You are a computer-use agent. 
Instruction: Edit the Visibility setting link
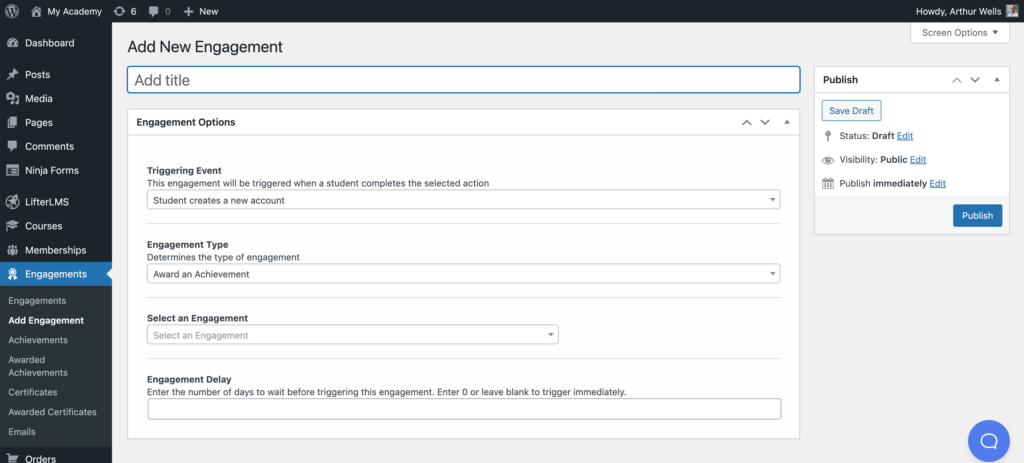click(918, 159)
